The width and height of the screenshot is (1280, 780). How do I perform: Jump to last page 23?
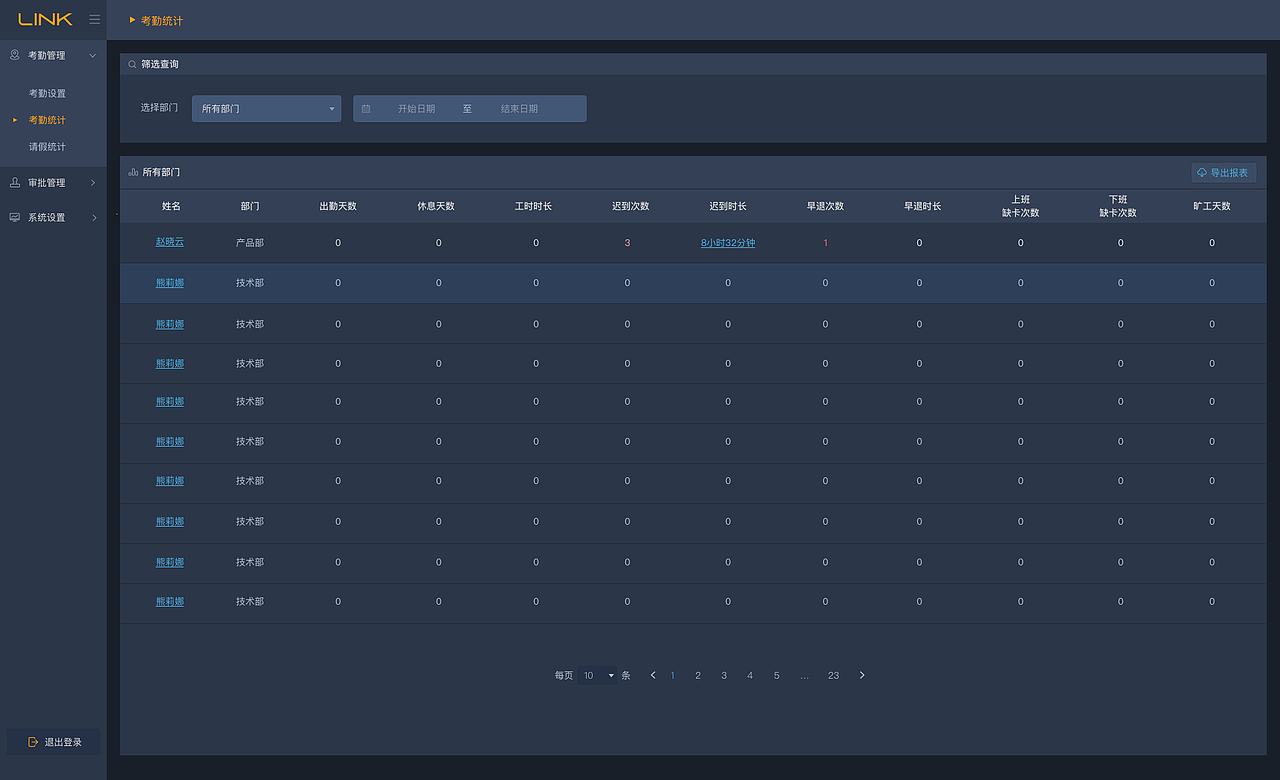tap(833, 676)
